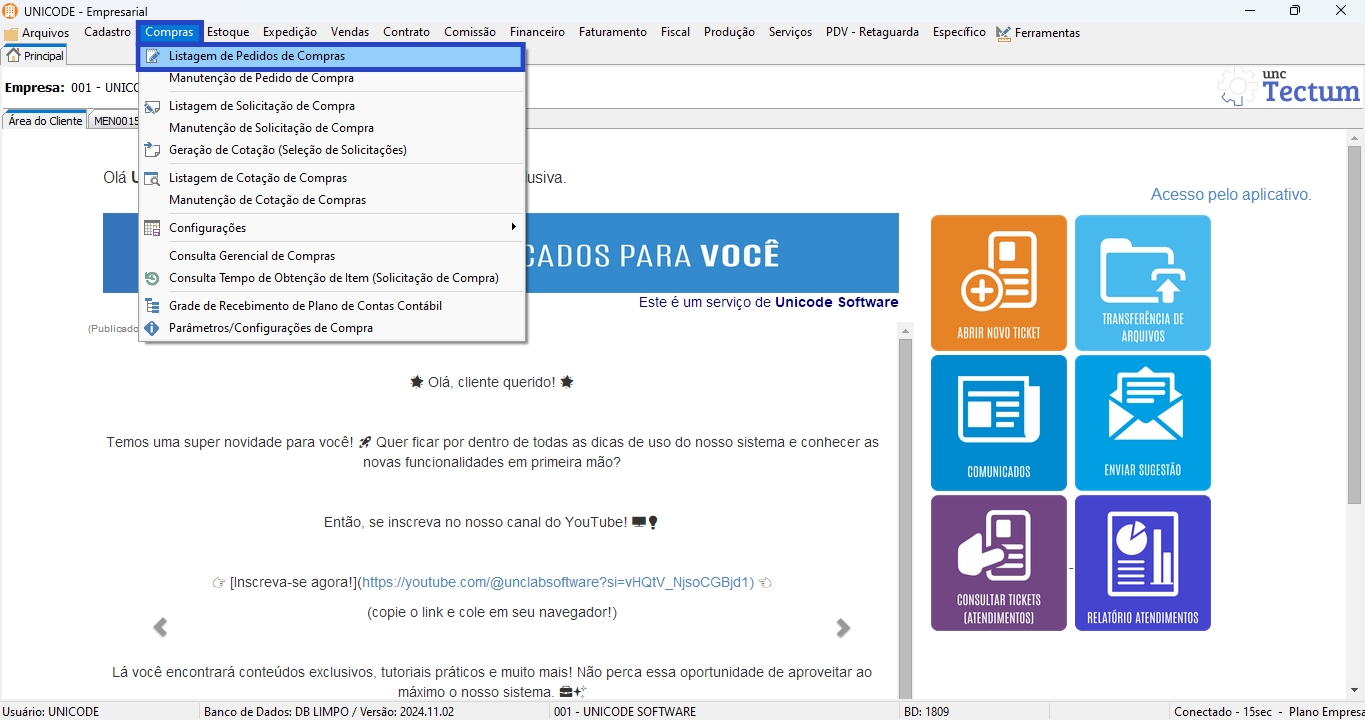Open the Abrir Novo Ticket tile
The height and width of the screenshot is (720, 1365).
pos(998,283)
